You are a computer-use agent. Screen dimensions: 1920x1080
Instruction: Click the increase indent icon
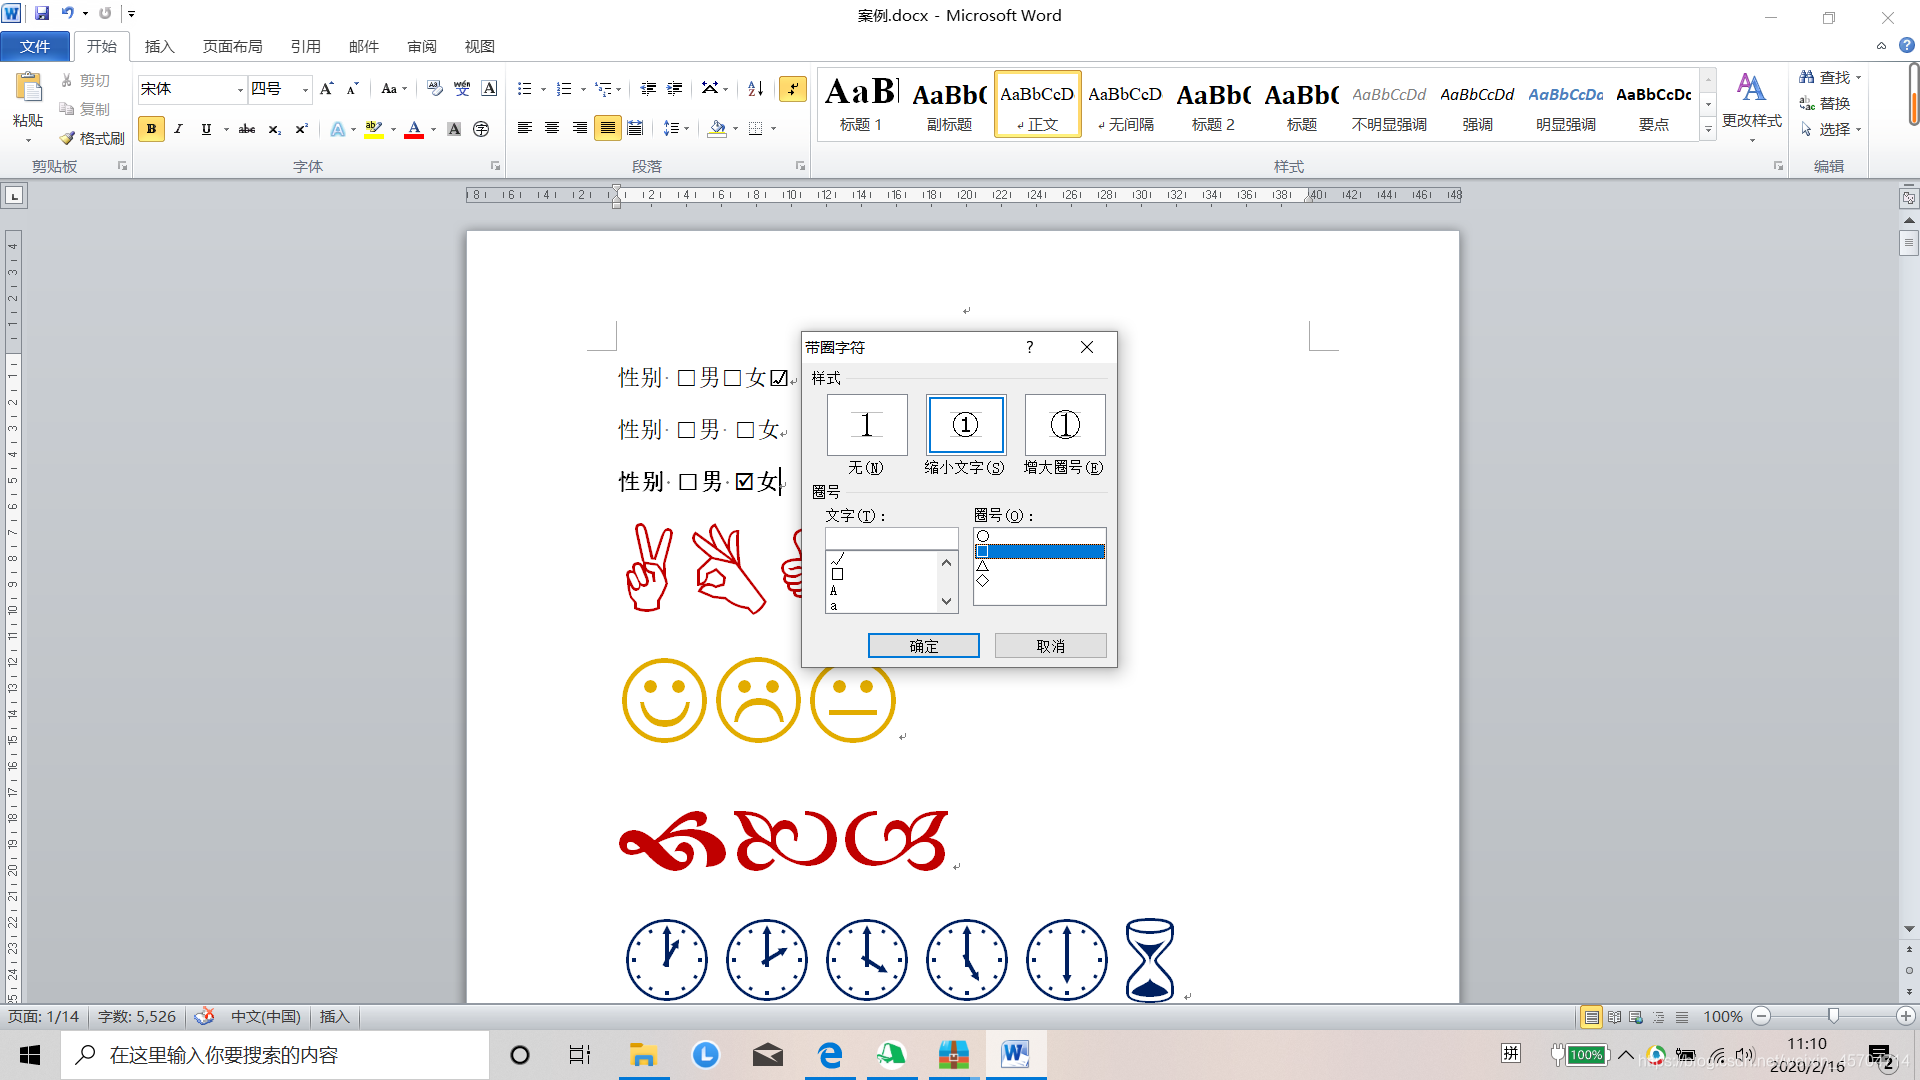(675, 89)
